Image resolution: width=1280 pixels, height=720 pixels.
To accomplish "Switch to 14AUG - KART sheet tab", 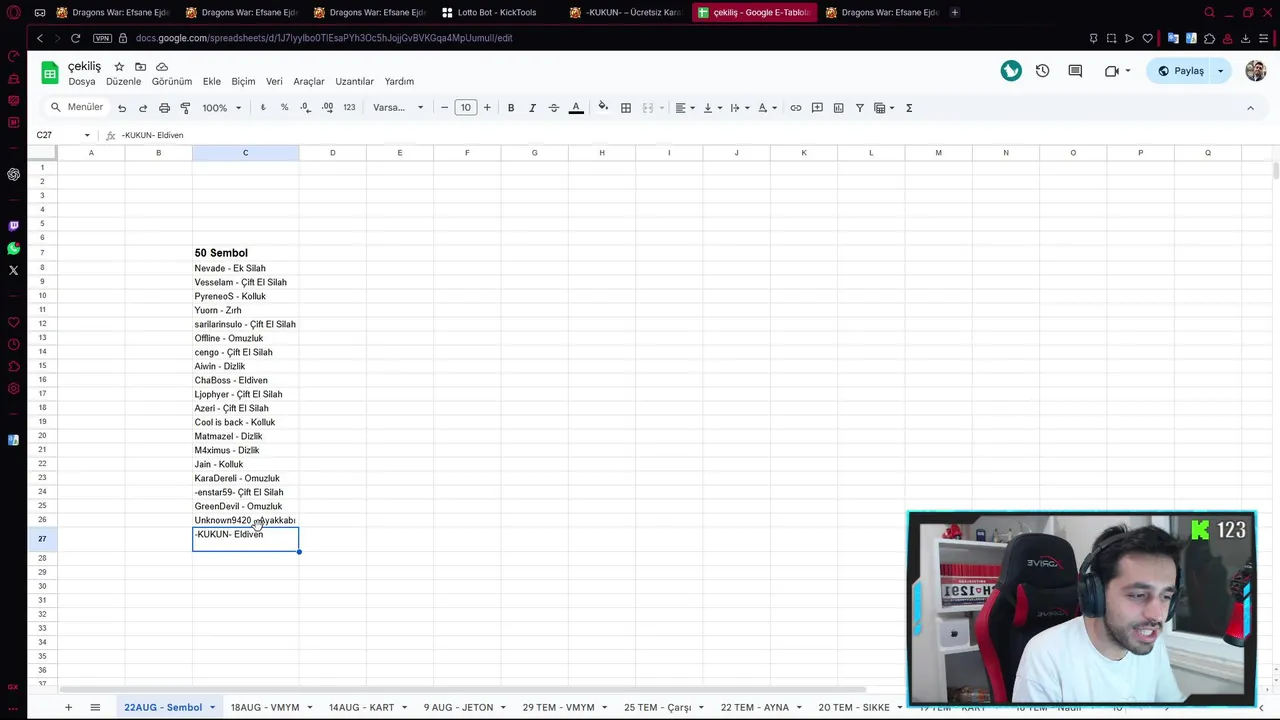I will coord(361,708).
